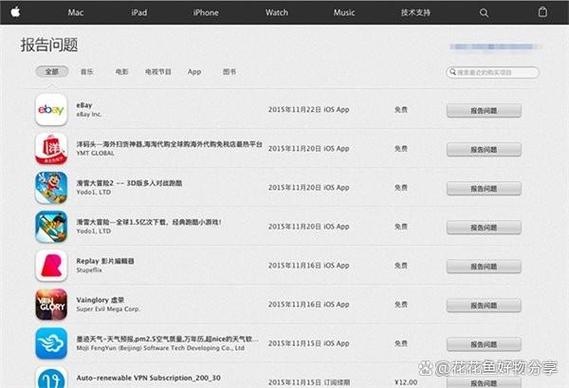Click the purchase search input field

coord(492,72)
